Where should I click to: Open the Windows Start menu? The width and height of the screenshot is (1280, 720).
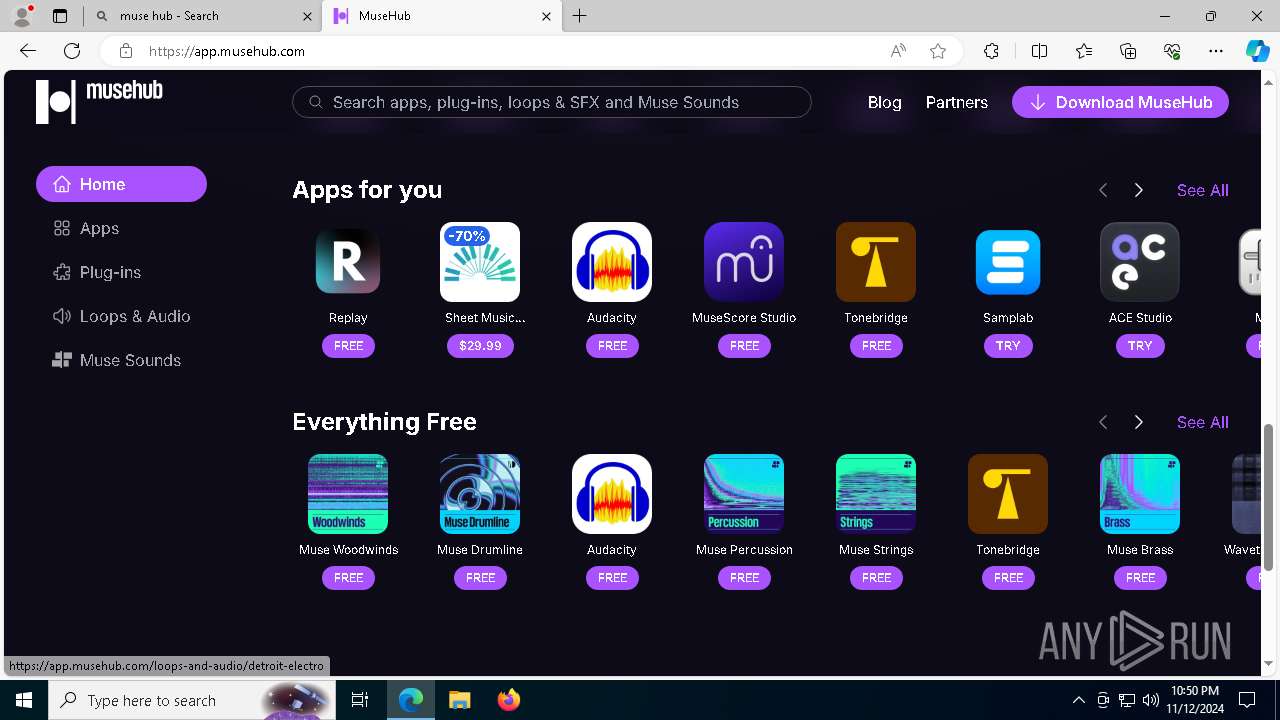(x=24, y=700)
